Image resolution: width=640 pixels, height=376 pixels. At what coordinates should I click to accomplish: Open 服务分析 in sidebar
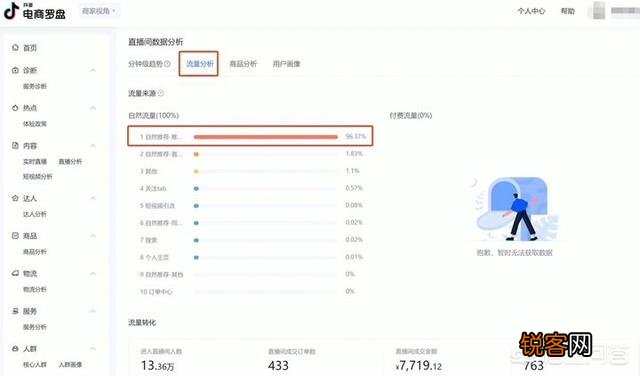point(35,327)
